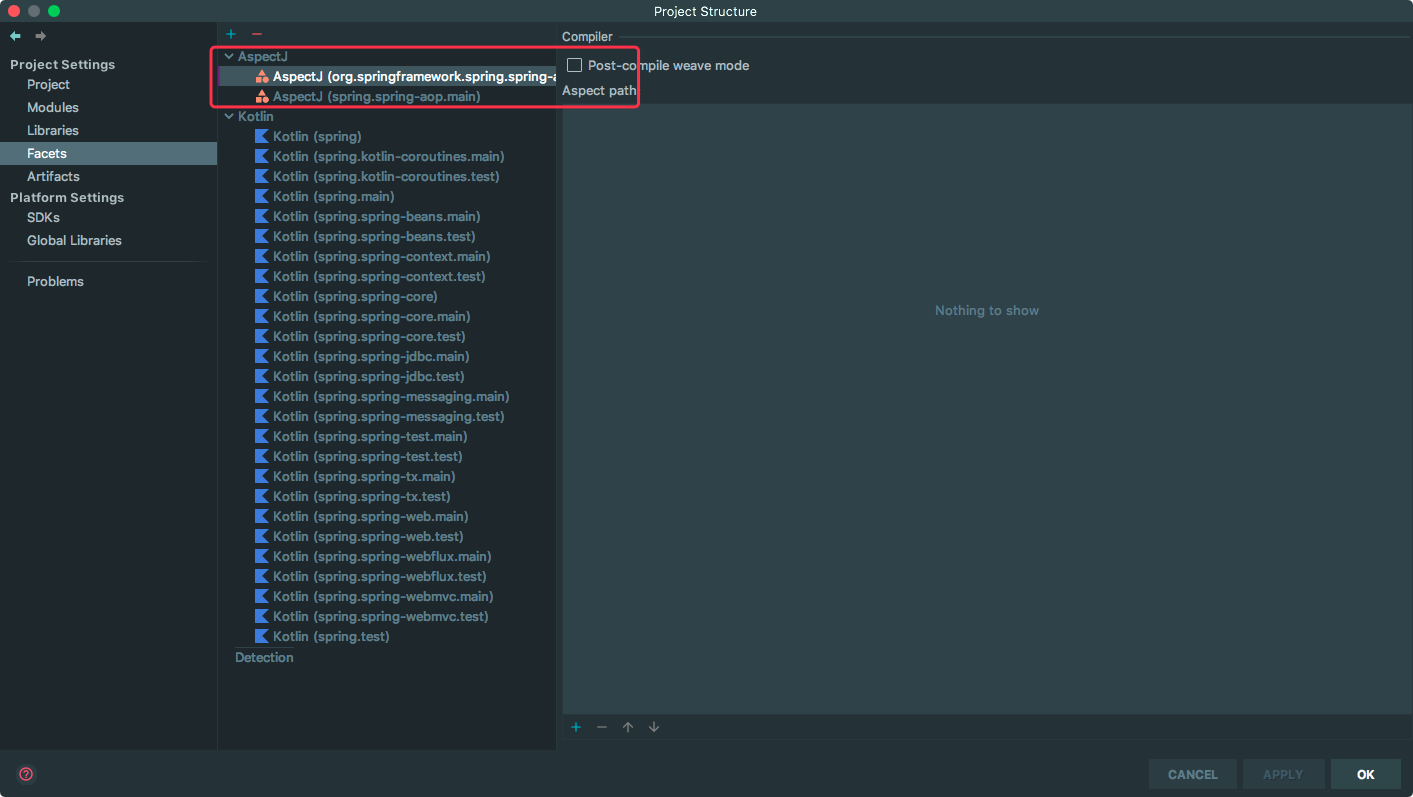The height and width of the screenshot is (797, 1413).
Task: Click Kotlin icon for spring.spring-beans.test
Action: coord(262,236)
